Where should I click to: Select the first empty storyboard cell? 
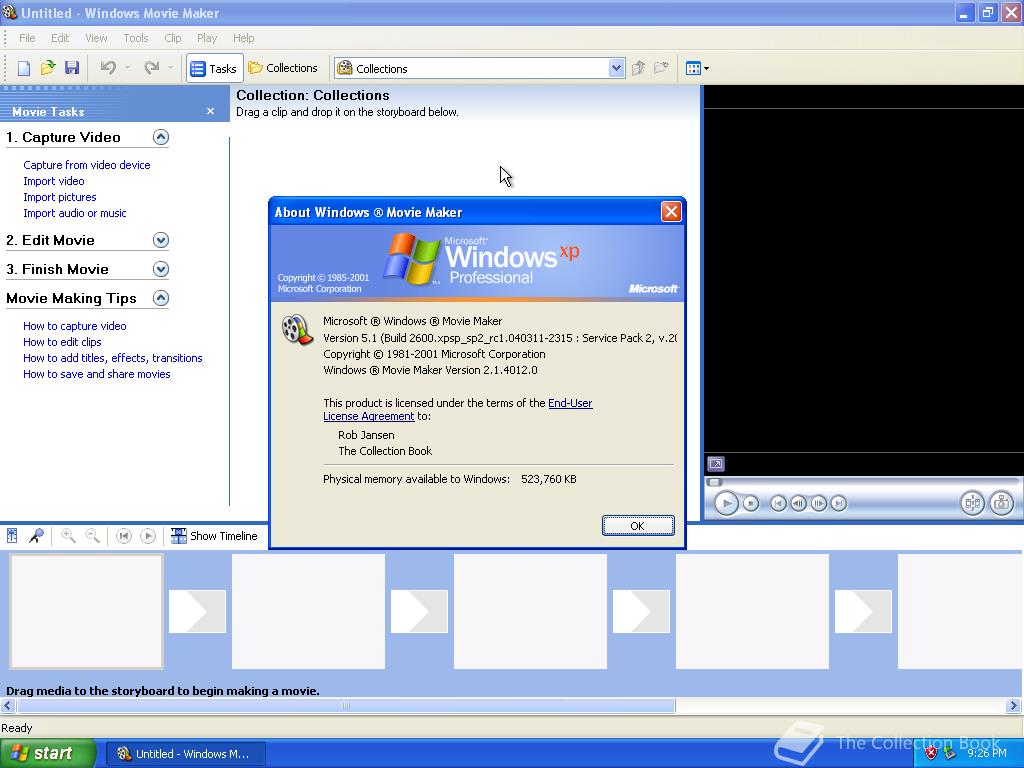coord(86,612)
